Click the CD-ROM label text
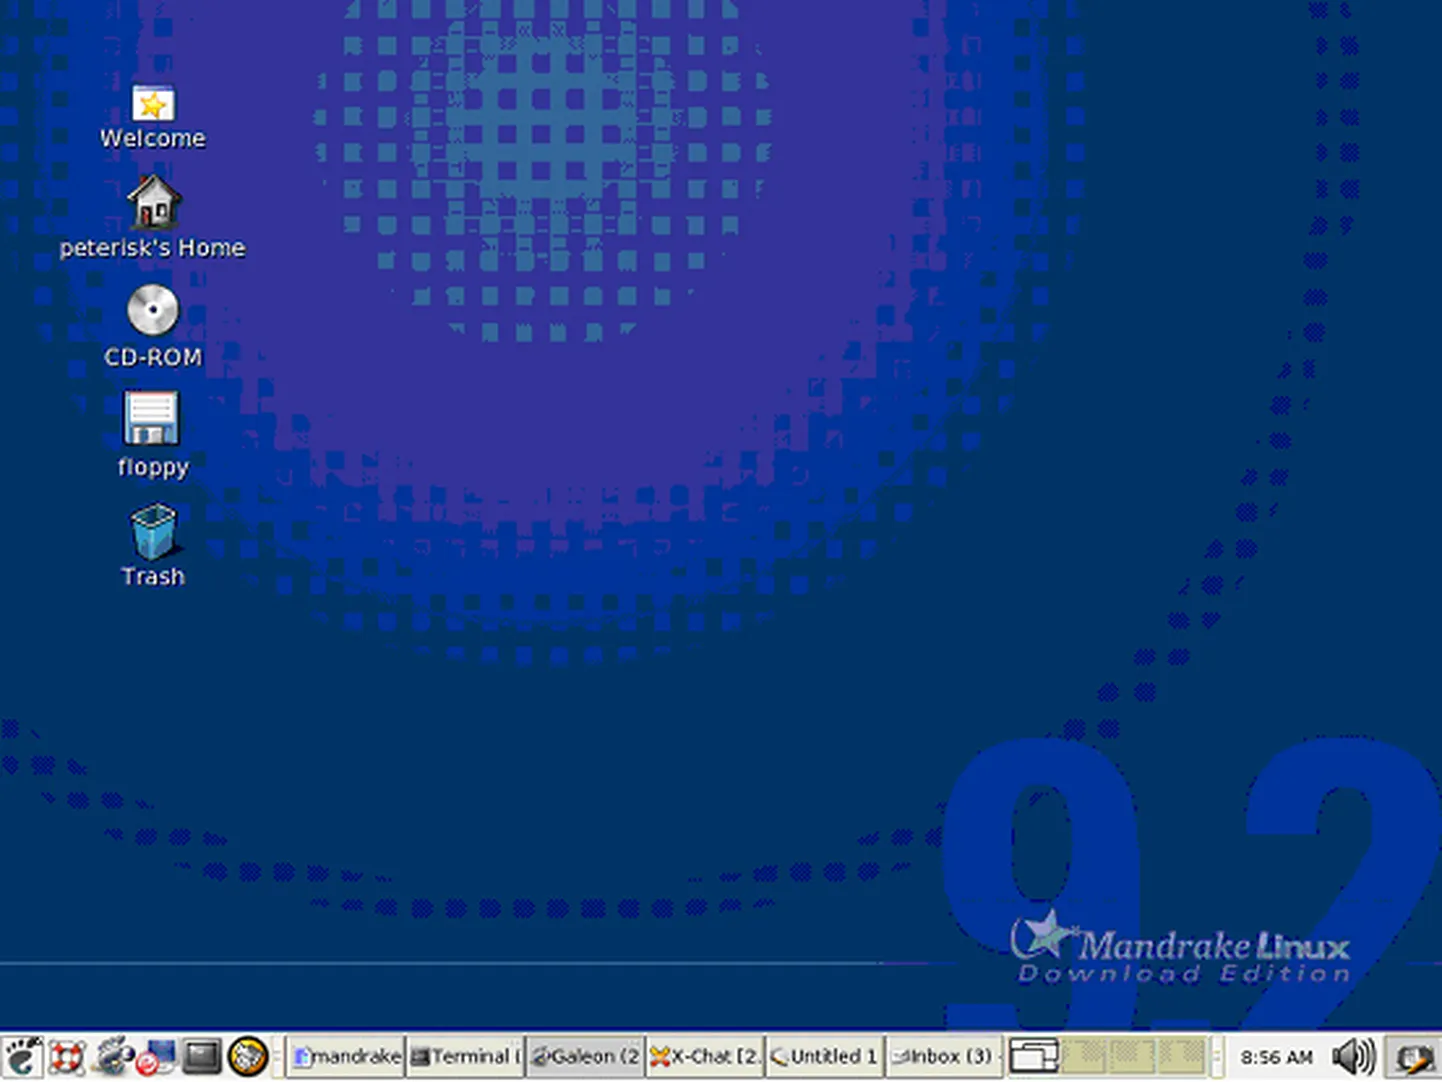This screenshot has height=1082, width=1442. point(153,358)
